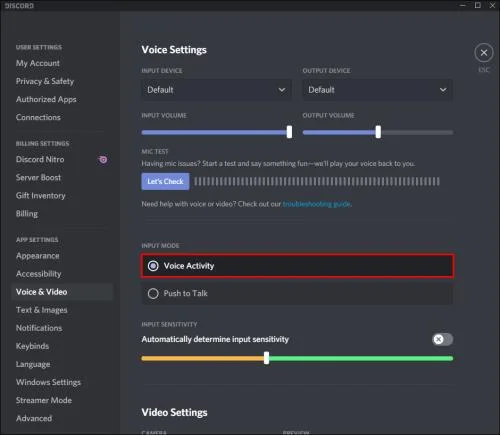This screenshot has height=435, width=500.
Task: Open Billing settings
Action: tap(27, 214)
